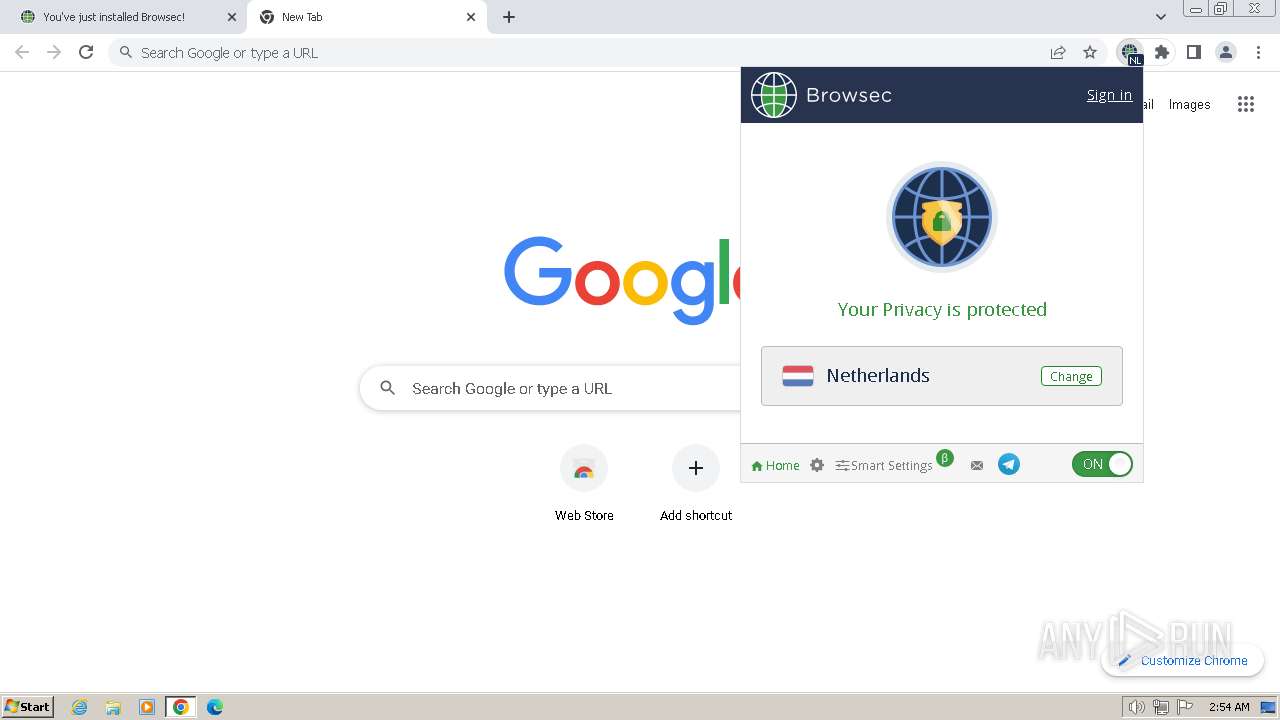Open Microsoft Edge from taskbar
Image resolution: width=1280 pixels, height=720 pixels.
tap(214, 707)
